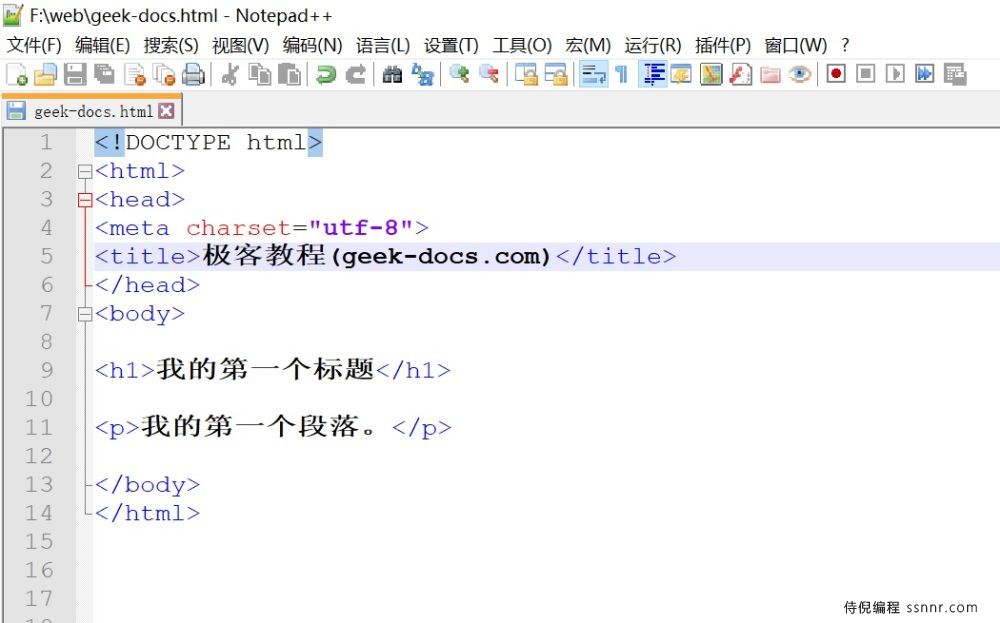Open the 语言(L) menu
1000x623 pixels.
383,45
